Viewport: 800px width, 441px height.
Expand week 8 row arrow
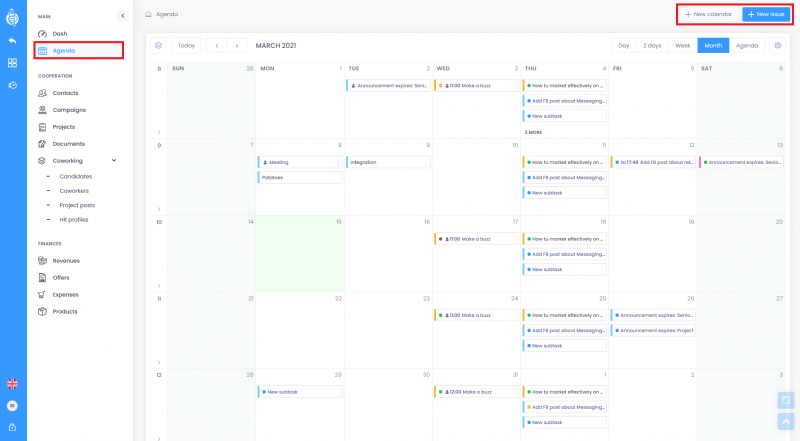159,132
